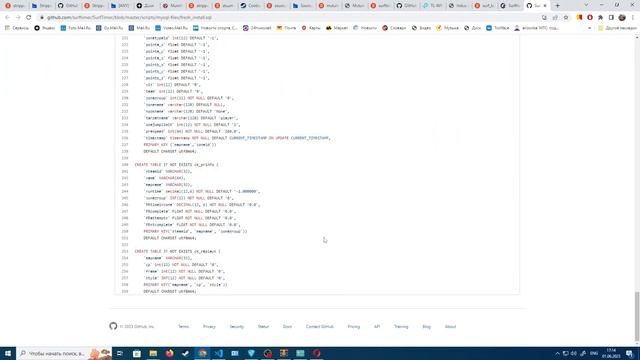Click the red O extension icon
Screen dimensions: 640x360
click(x=590, y=18)
